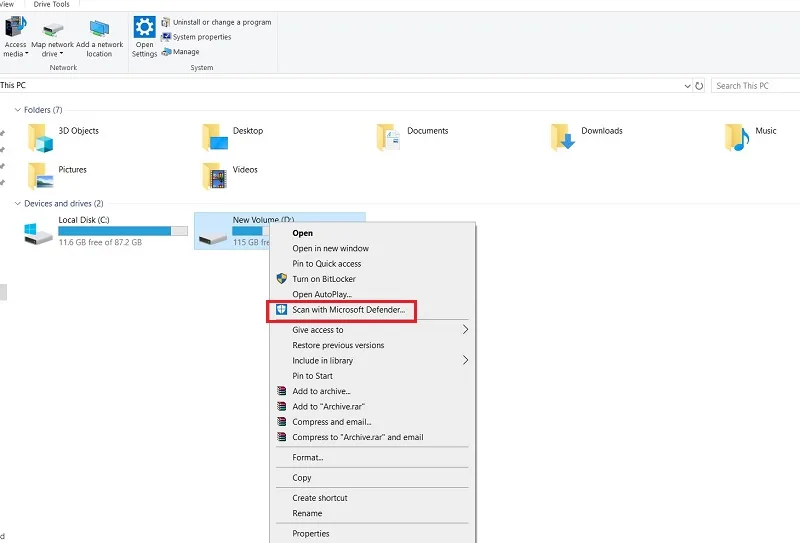
Task: Collapse the Folders (7) section
Action: (x=17, y=110)
